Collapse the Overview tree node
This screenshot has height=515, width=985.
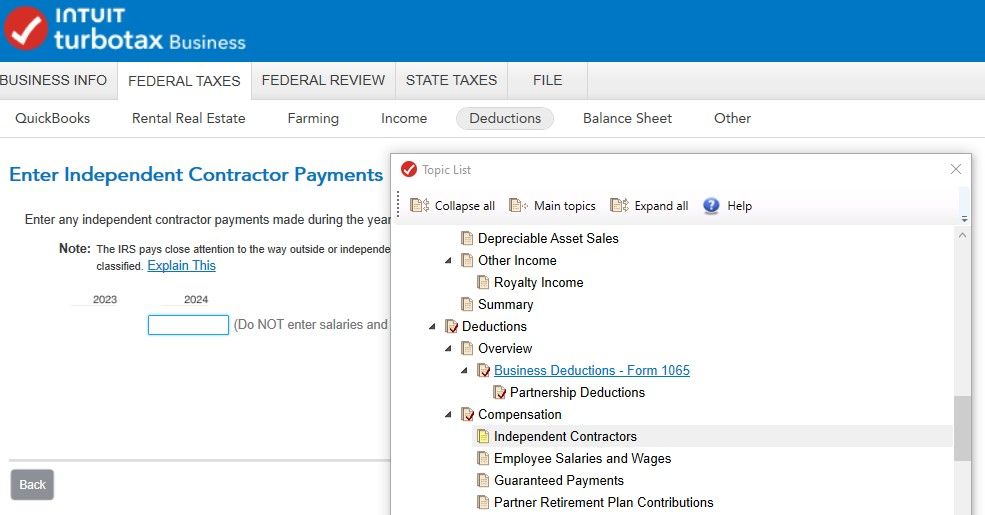(448, 349)
